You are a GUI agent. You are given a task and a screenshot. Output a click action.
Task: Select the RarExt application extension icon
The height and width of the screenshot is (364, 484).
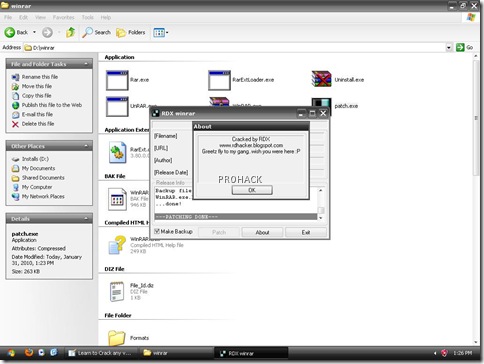click(x=117, y=153)
